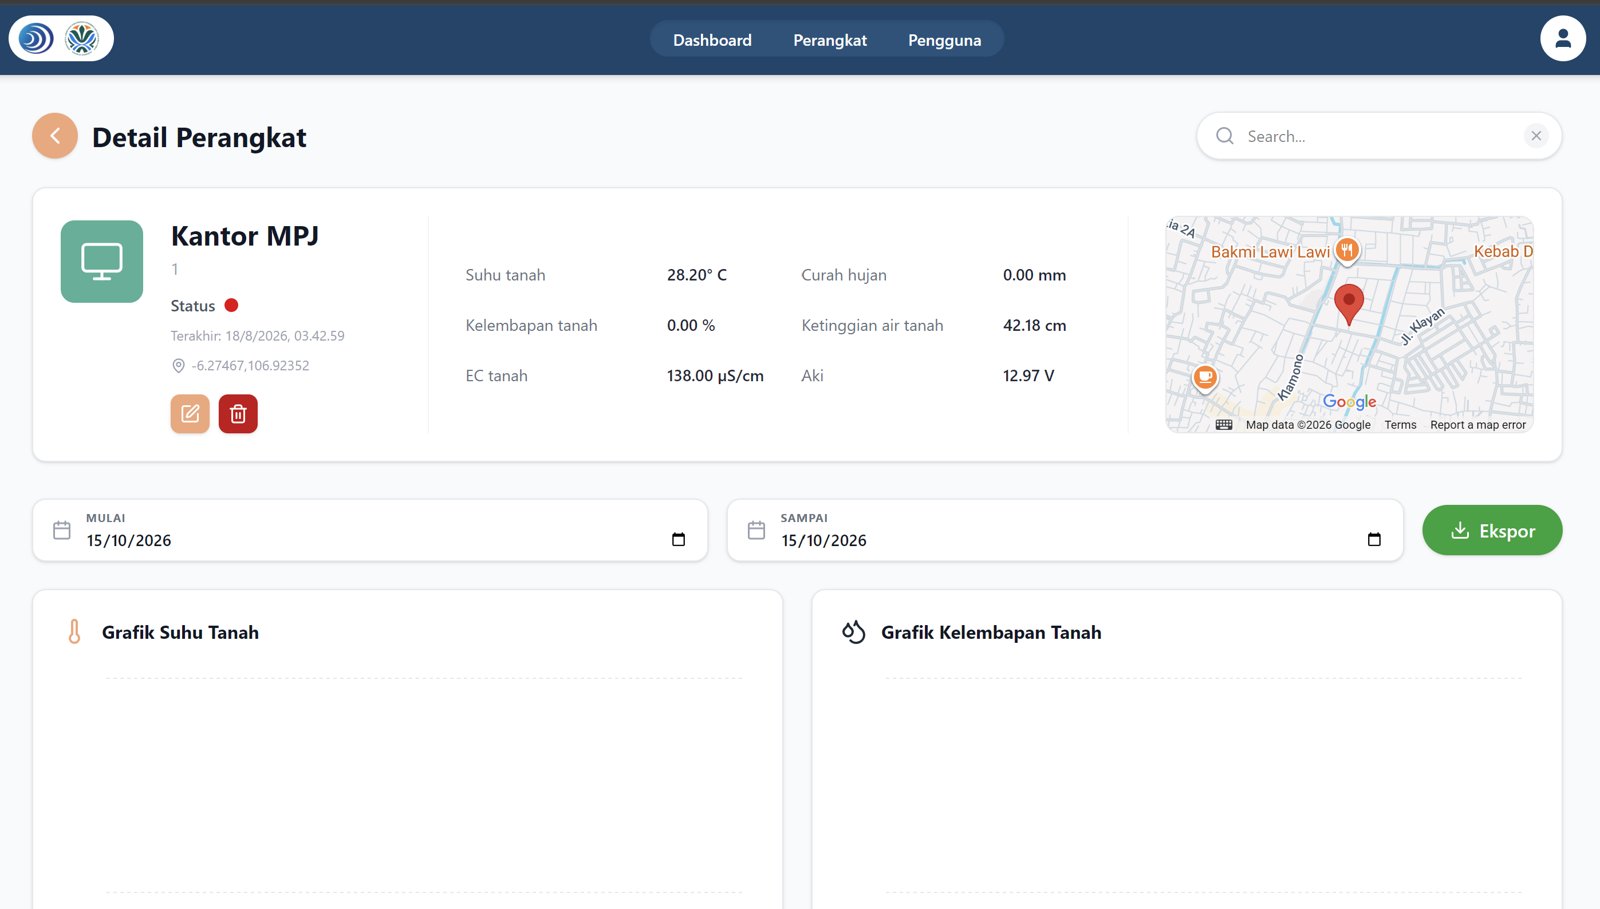
Task: Click the location pin icon beside the coordinates
Action: [178, 366]
